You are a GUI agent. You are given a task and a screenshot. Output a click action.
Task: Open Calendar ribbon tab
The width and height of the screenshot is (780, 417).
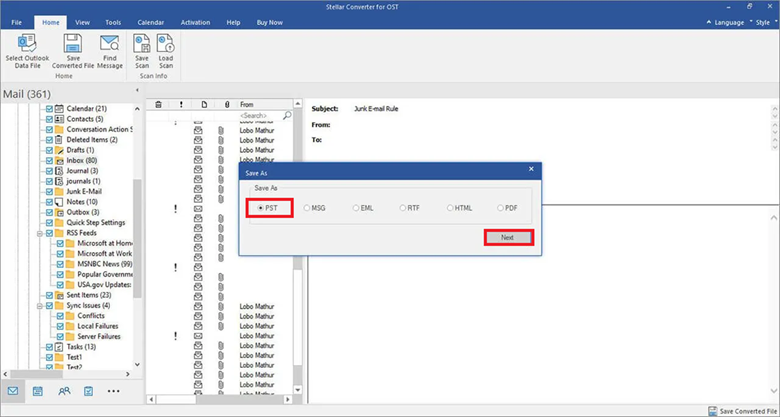(151, 22)
